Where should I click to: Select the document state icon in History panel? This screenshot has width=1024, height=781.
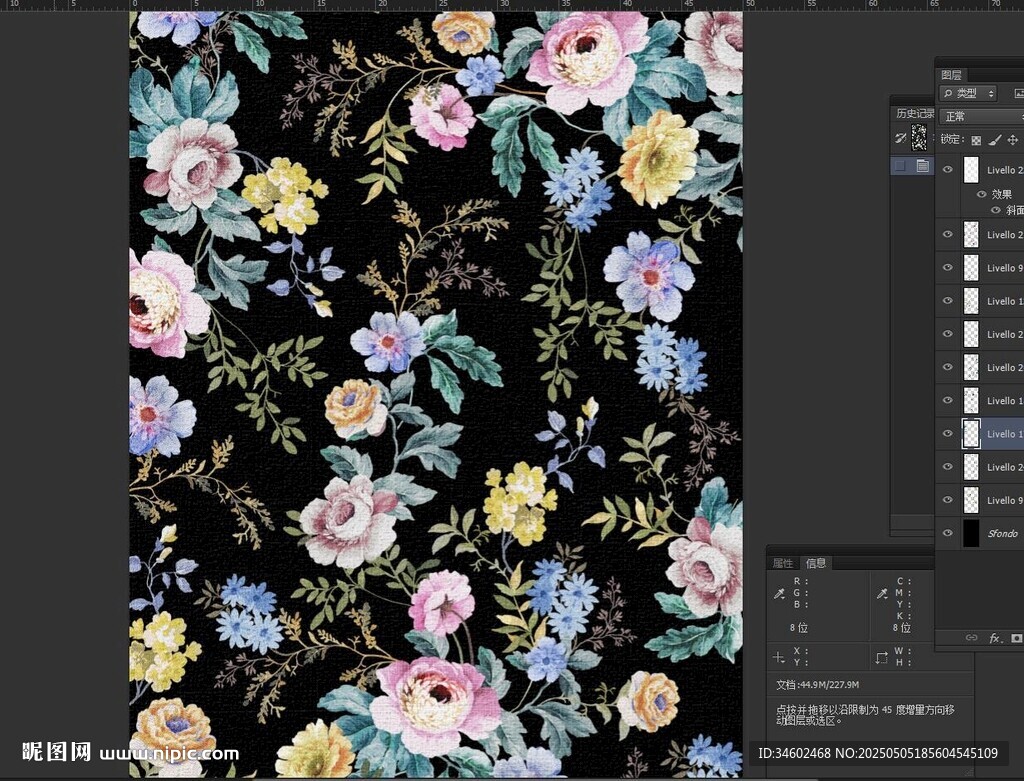click(x=922, y=166)
